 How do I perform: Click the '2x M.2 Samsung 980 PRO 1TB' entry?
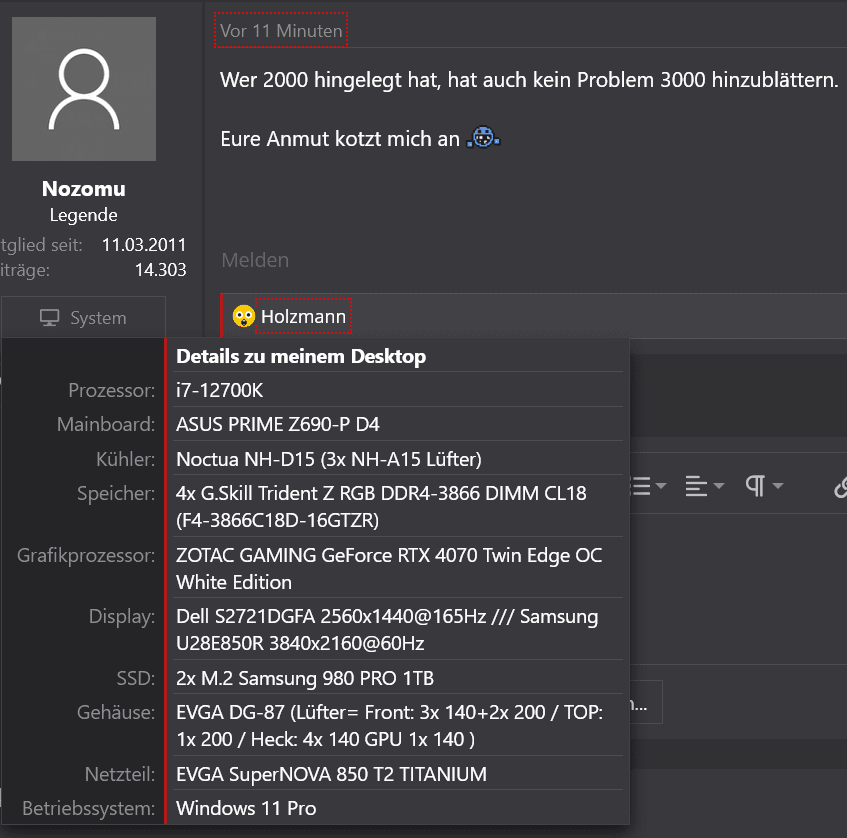pos(305,678)
